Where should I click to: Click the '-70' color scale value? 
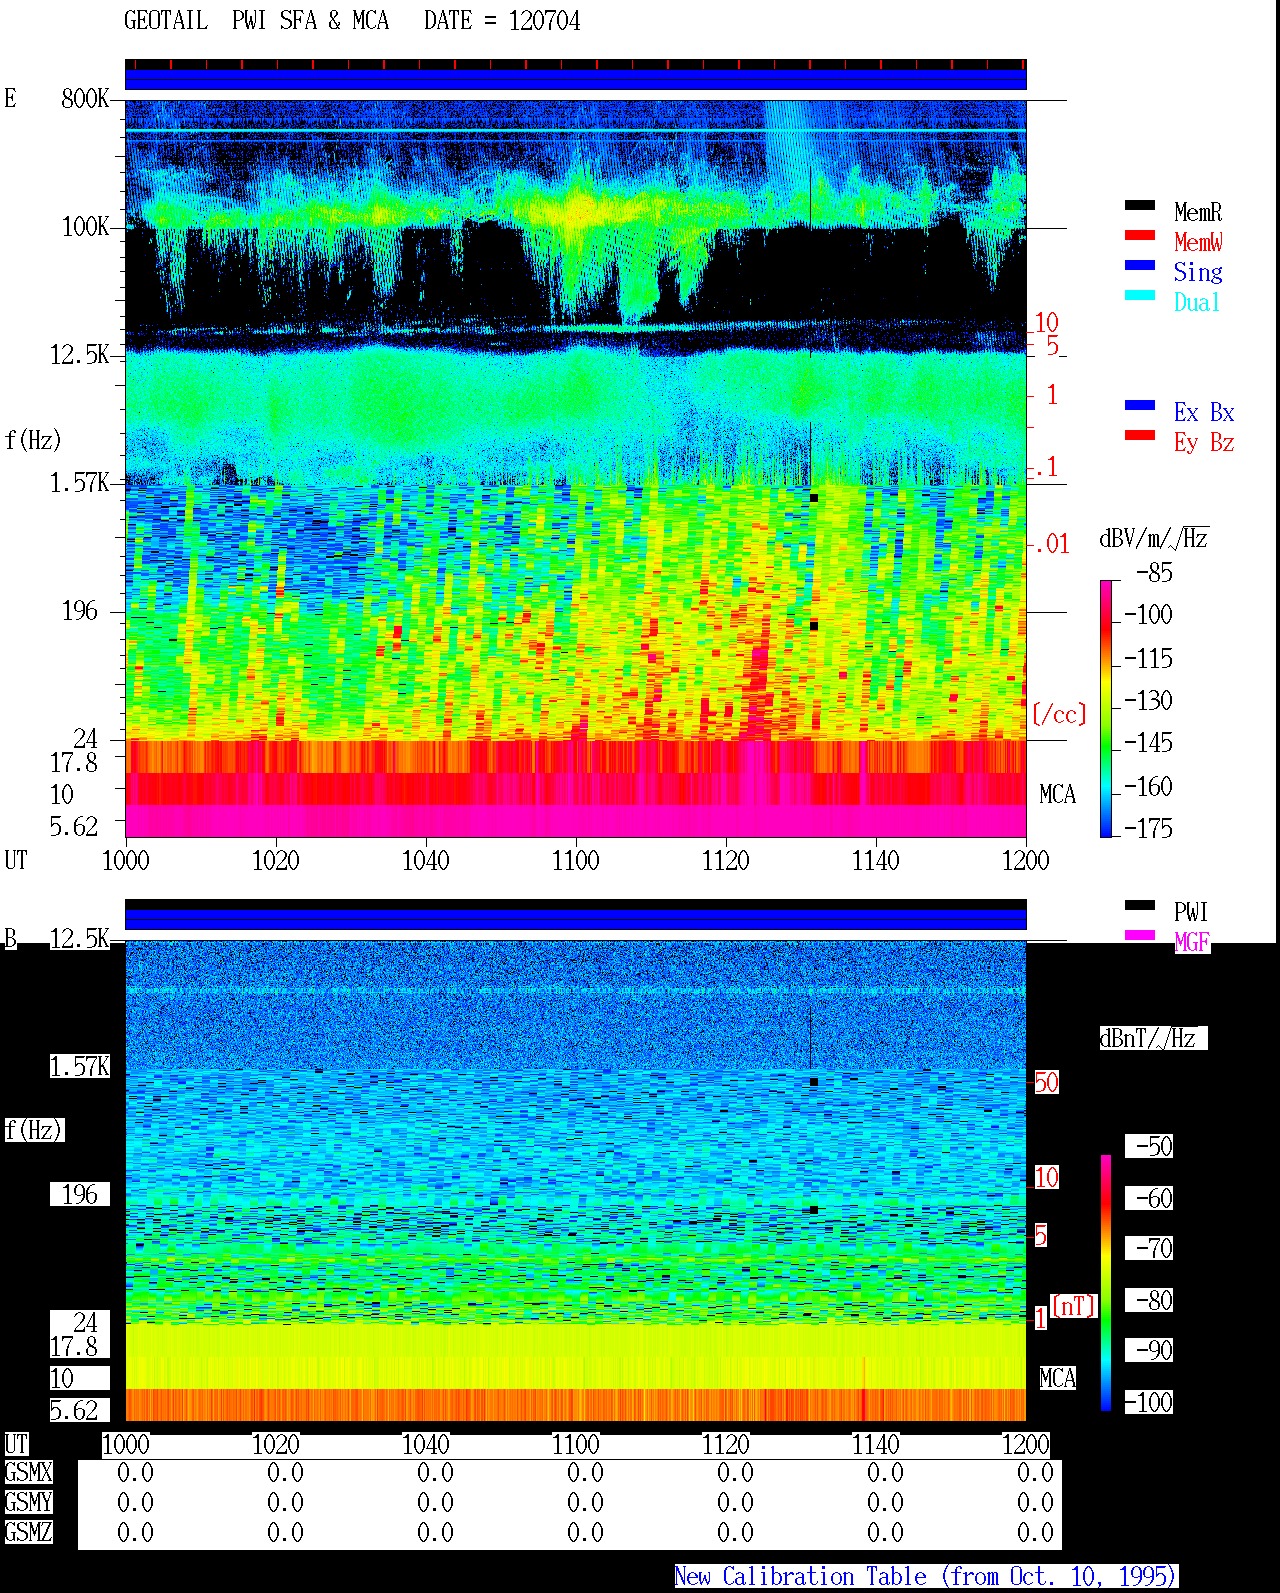coord(1154,1248)
